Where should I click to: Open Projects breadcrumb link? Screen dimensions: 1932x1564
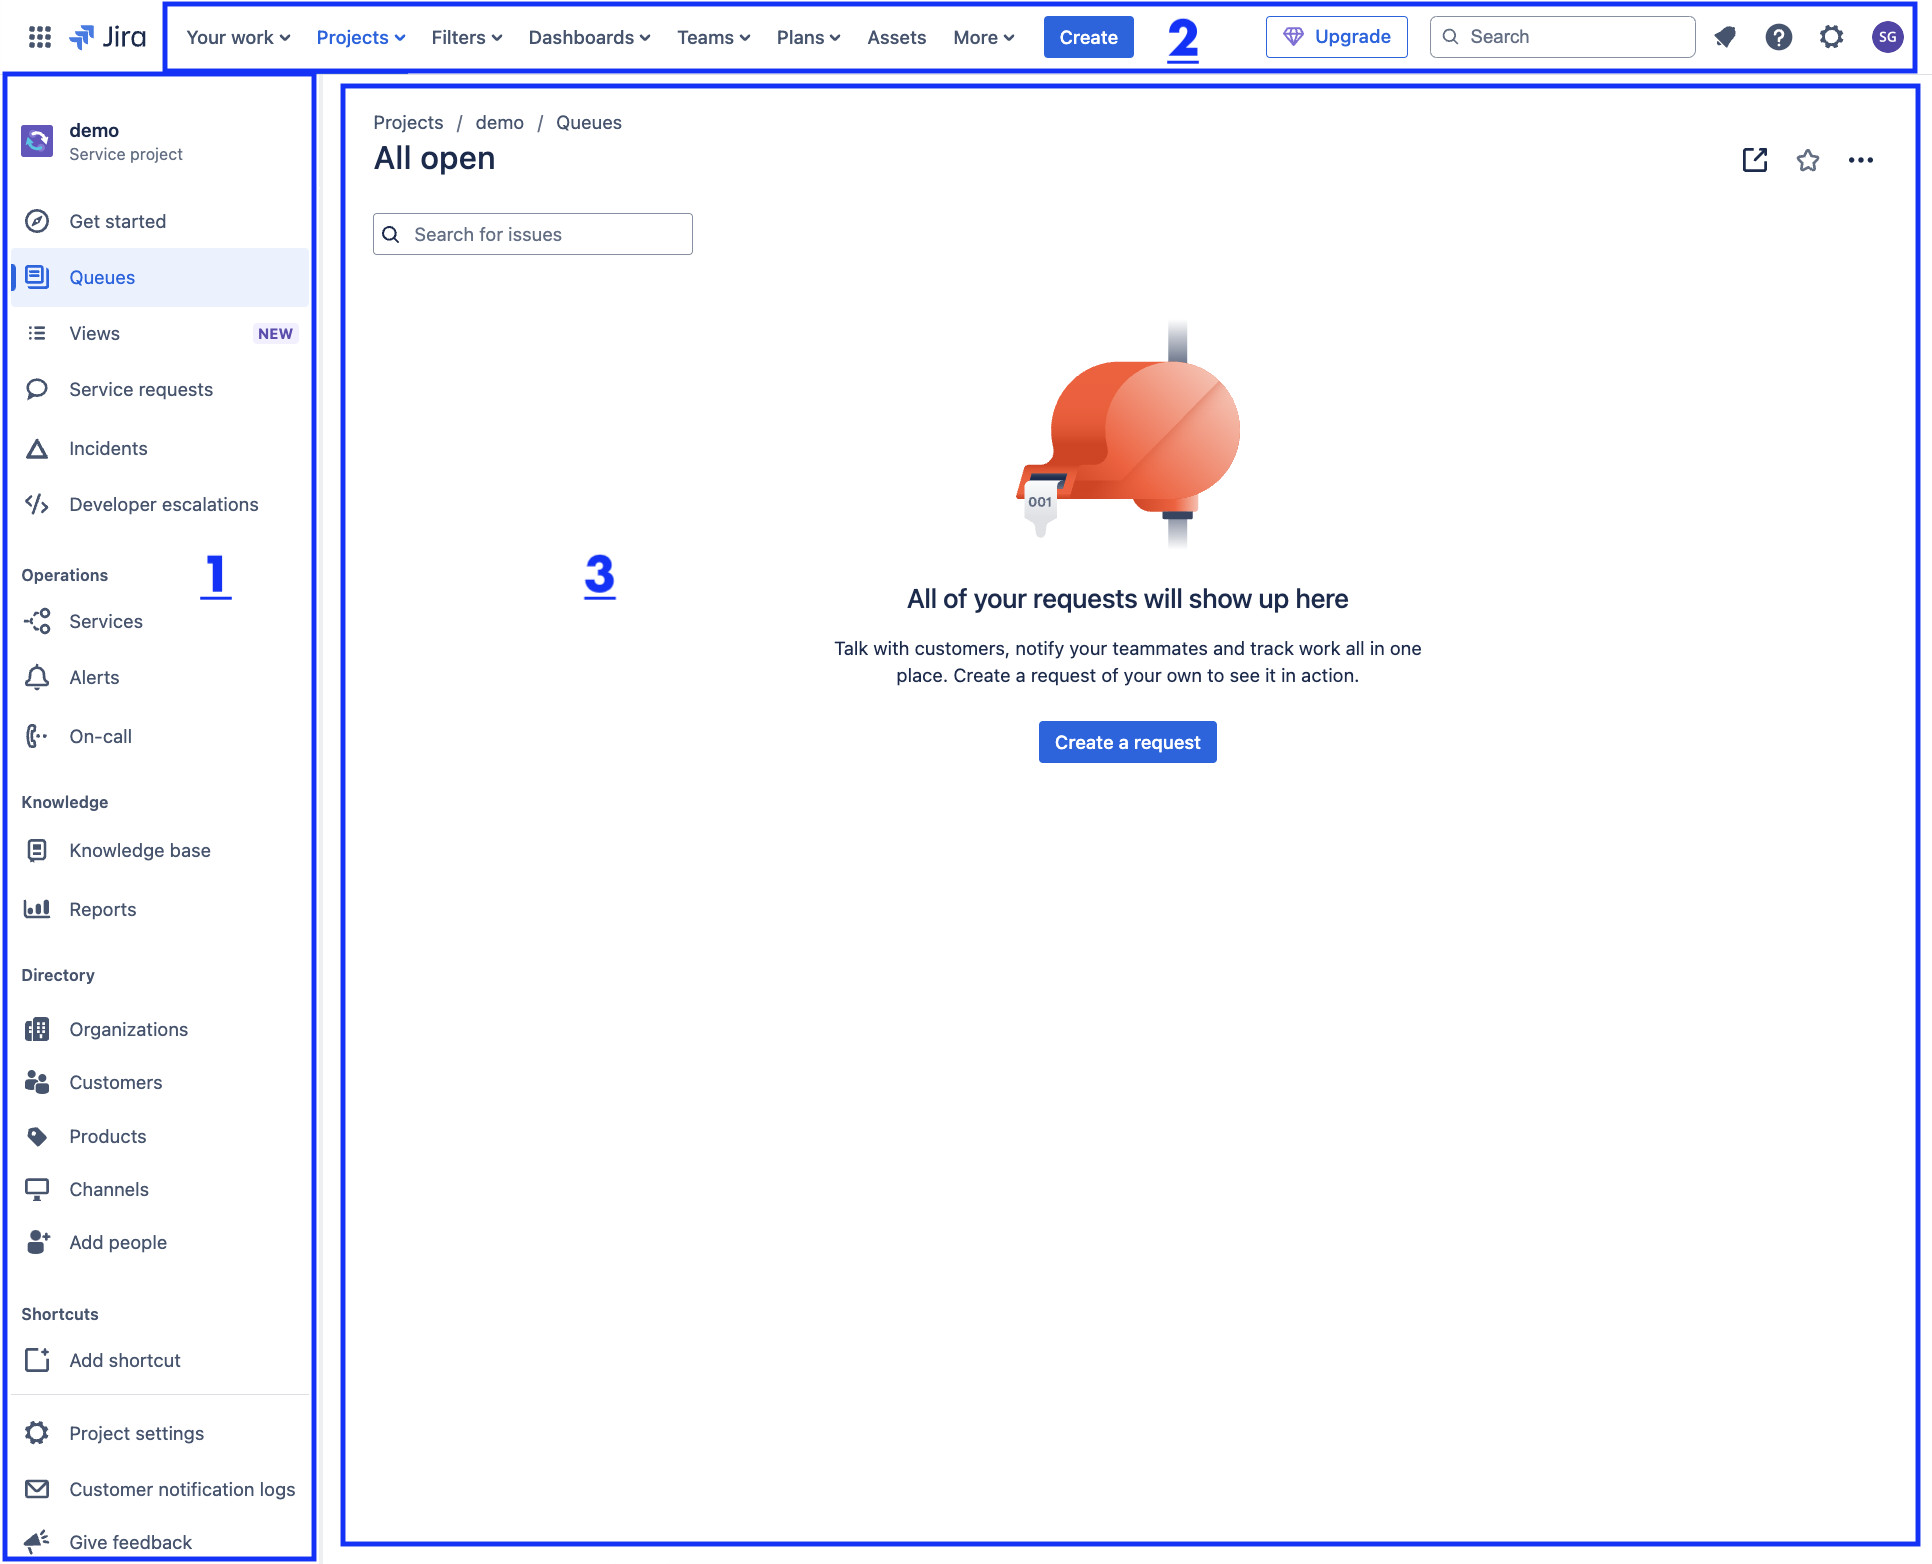pyautogui.click(x=408, y=122)
